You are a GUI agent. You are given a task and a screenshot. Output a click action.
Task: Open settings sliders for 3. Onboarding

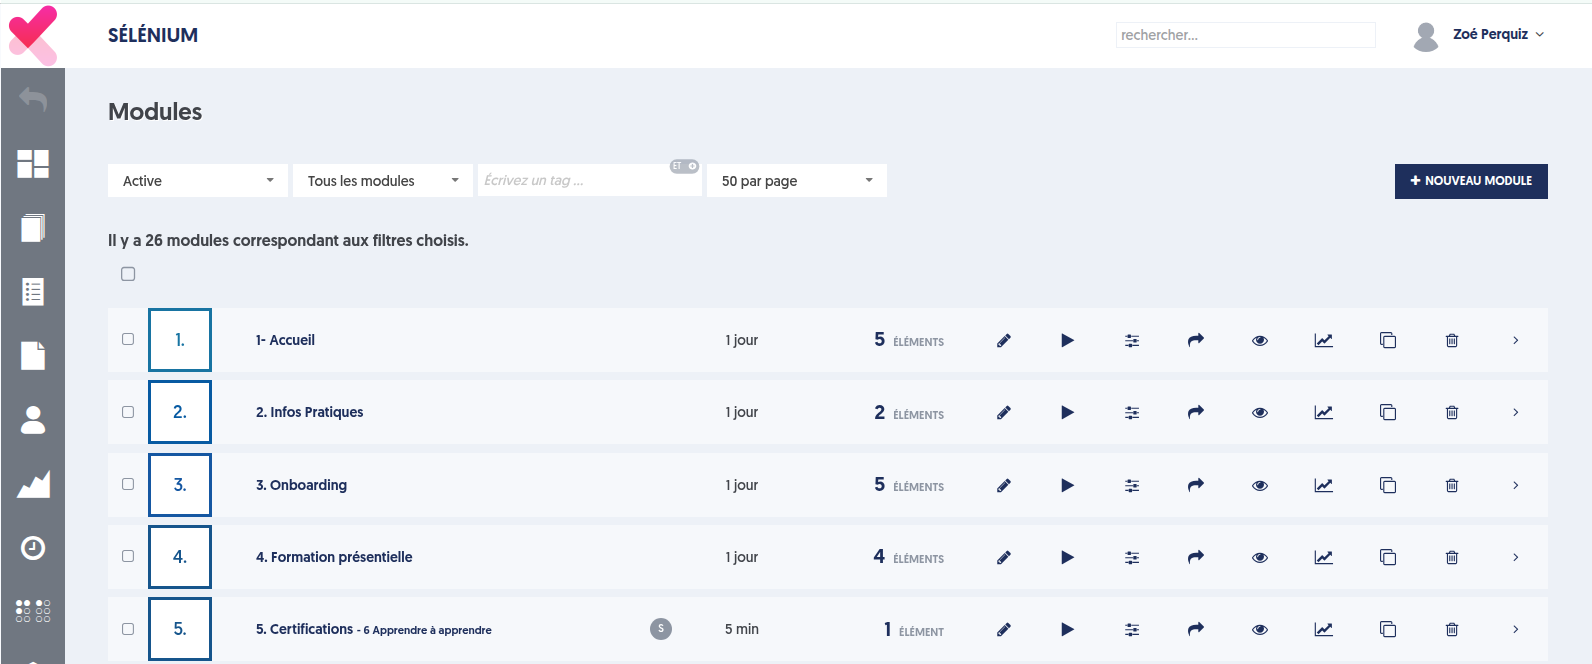click(x=1132, y=485)
